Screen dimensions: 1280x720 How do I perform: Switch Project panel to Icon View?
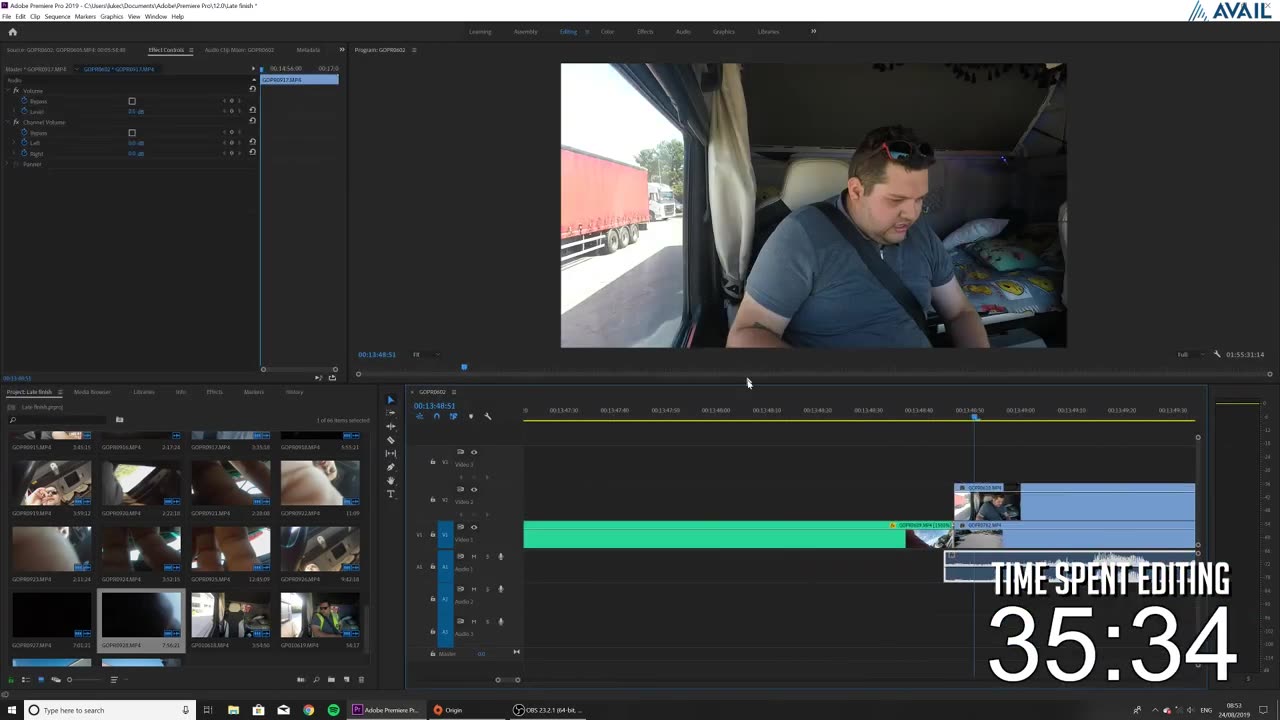pyautogui.click(x=41, y=680)
